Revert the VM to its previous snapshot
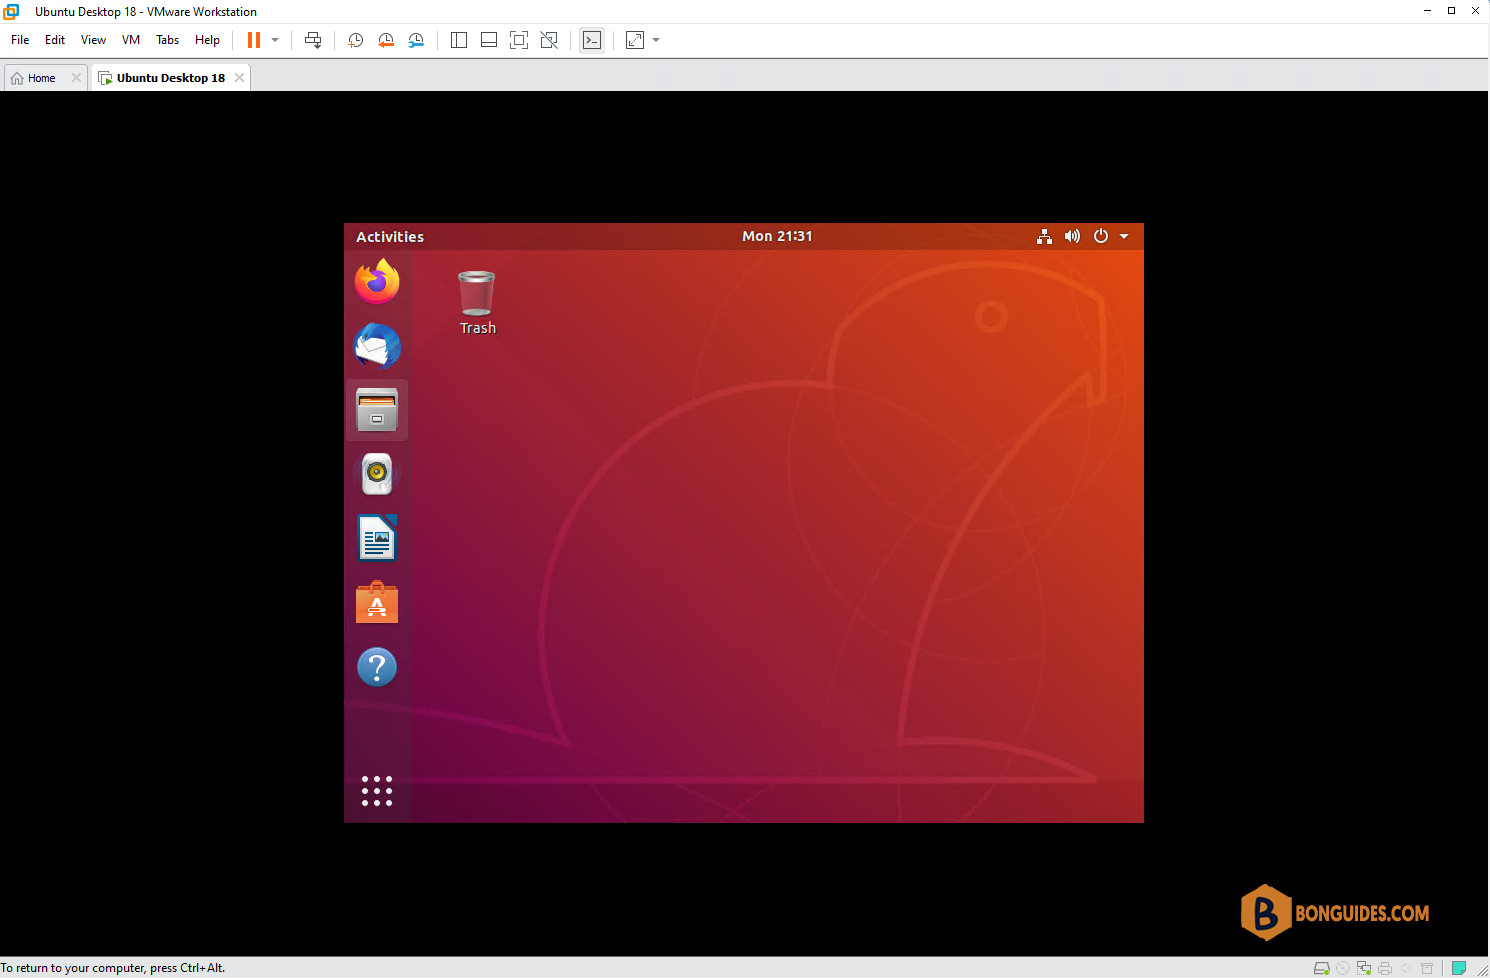Image resolution: width=1490 pixels, height=978 pixels. (x=386, y=40)
